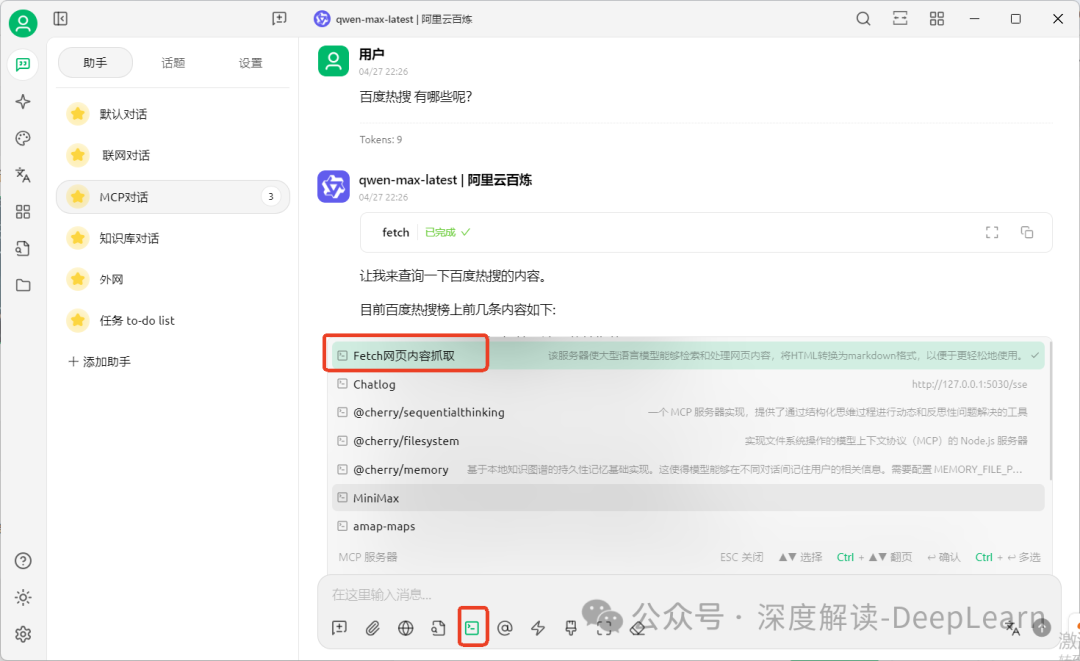This screenshot has height=661, width=1080.
Task: Open the fetch result in fullscreen
Action: point(992,232)
